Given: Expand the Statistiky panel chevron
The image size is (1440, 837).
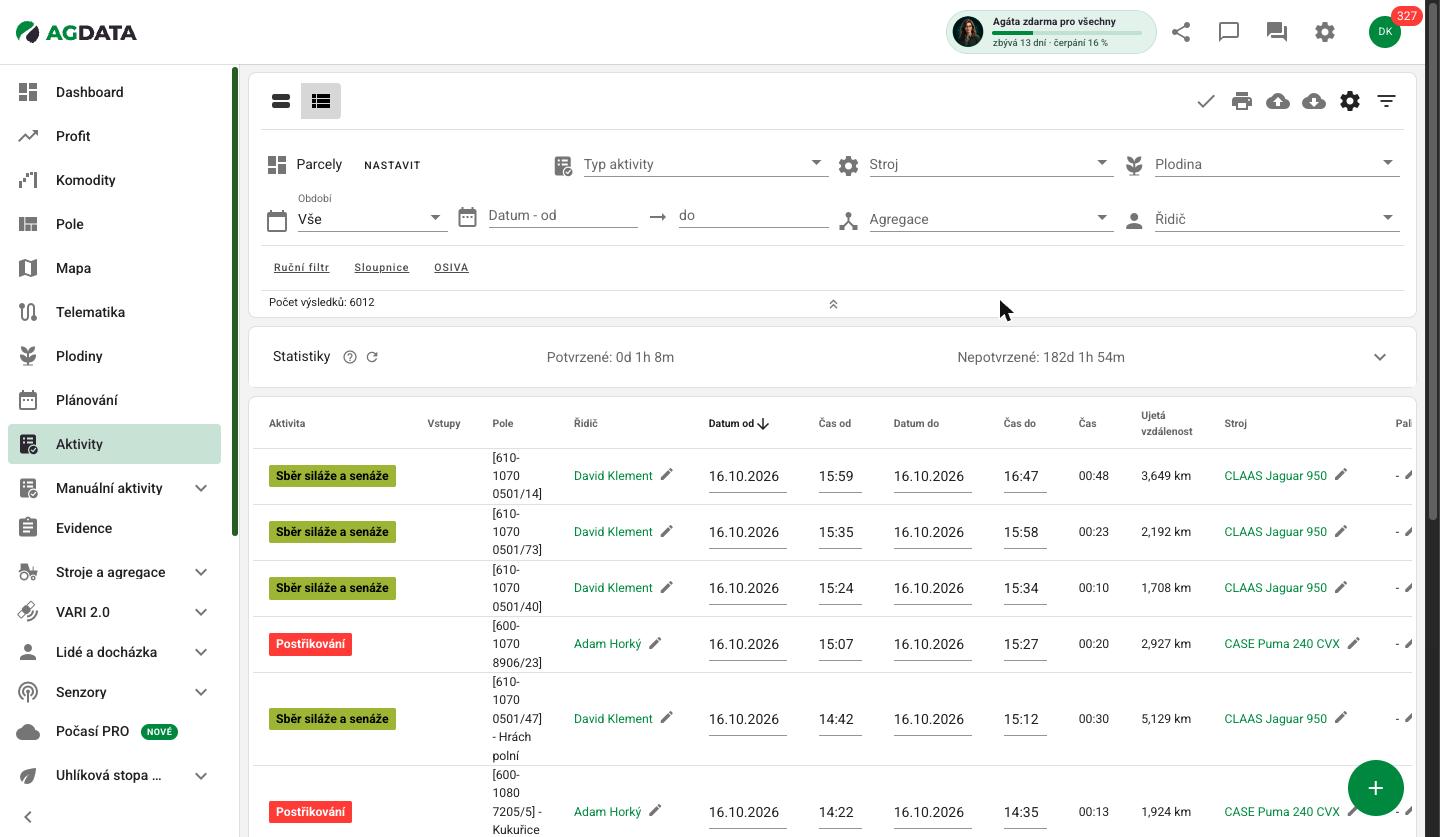Looking at the screenshot, I should coord(1380,357).
